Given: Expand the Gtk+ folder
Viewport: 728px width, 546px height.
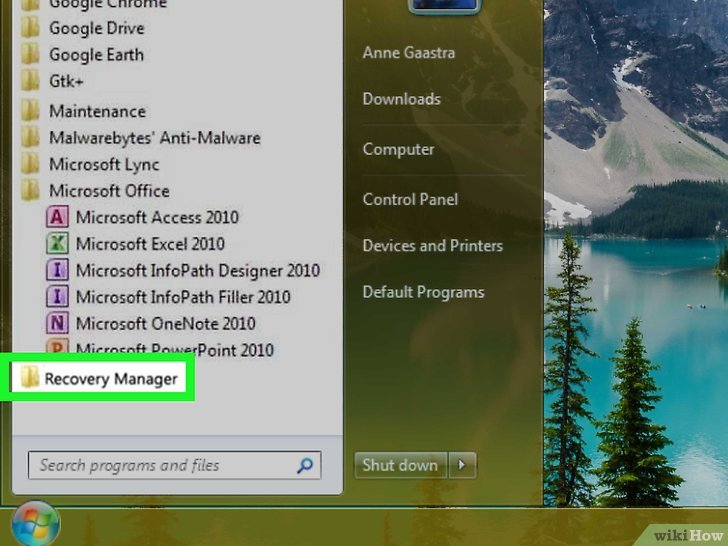Looking at the screenshot, I should coord(52,81).
